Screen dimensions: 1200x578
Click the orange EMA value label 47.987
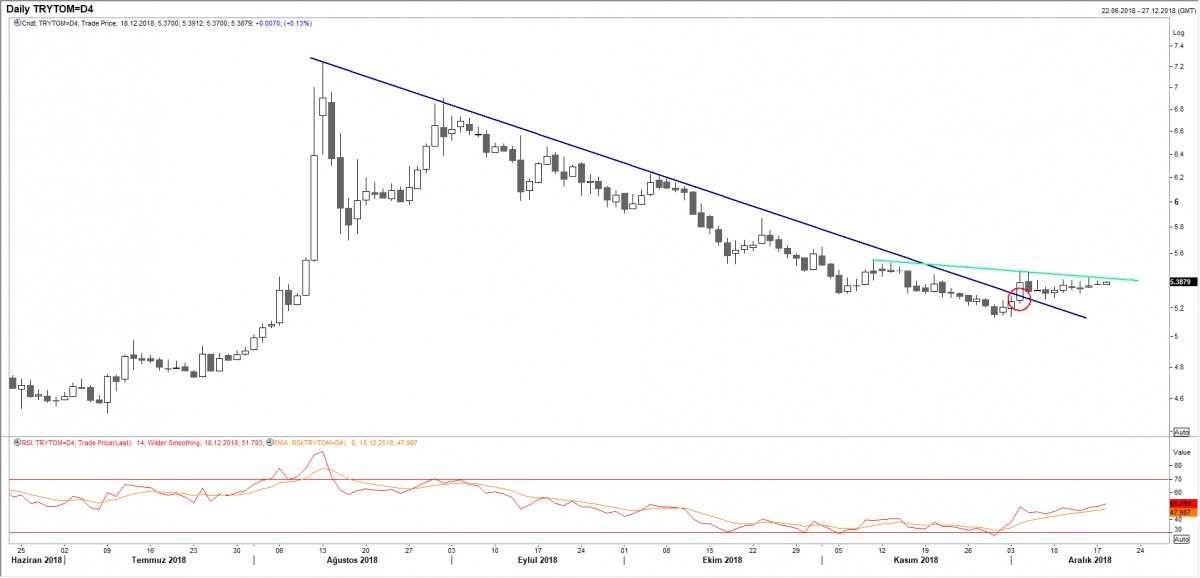tap(1180, 513)
